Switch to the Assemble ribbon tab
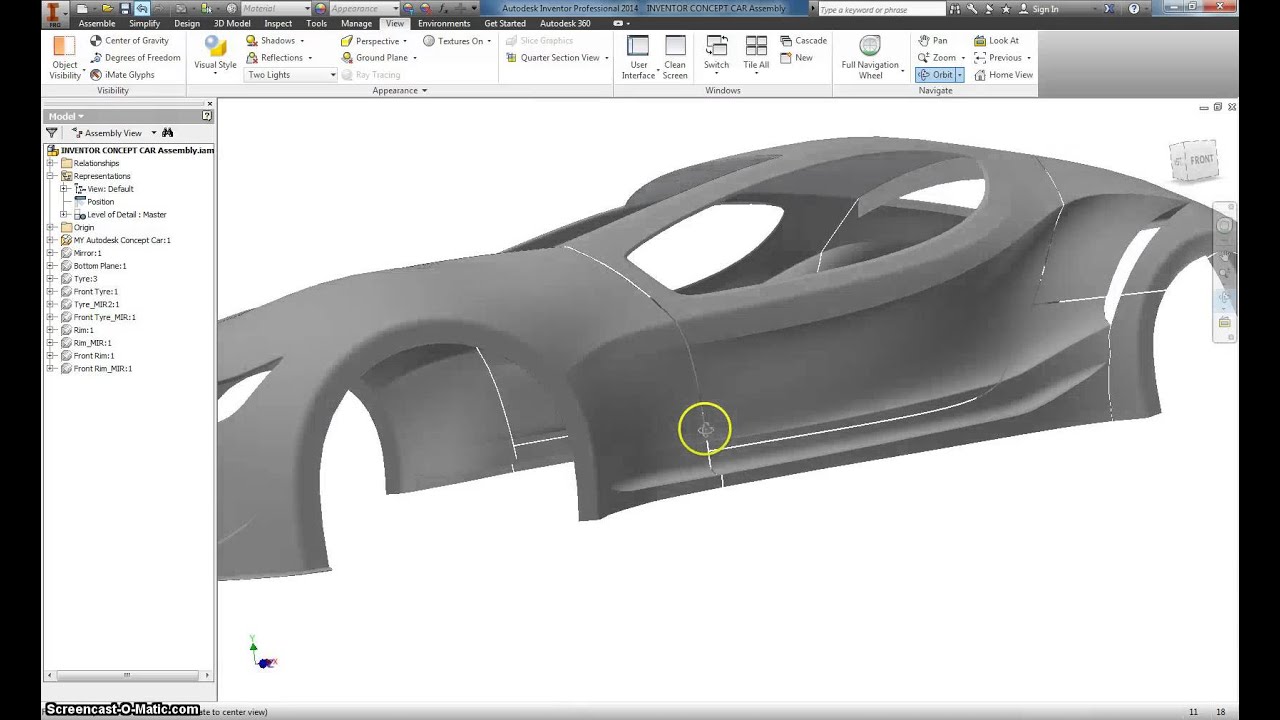The height and width of the screenshot is (720, 1280). (x=96, y=23)
